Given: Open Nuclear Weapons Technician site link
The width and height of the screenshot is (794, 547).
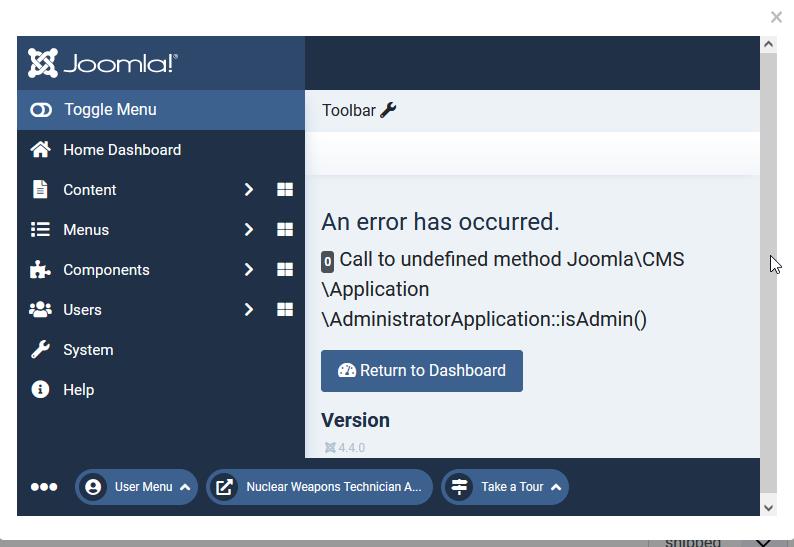Looking at the screenshot, I should point(320,487).
